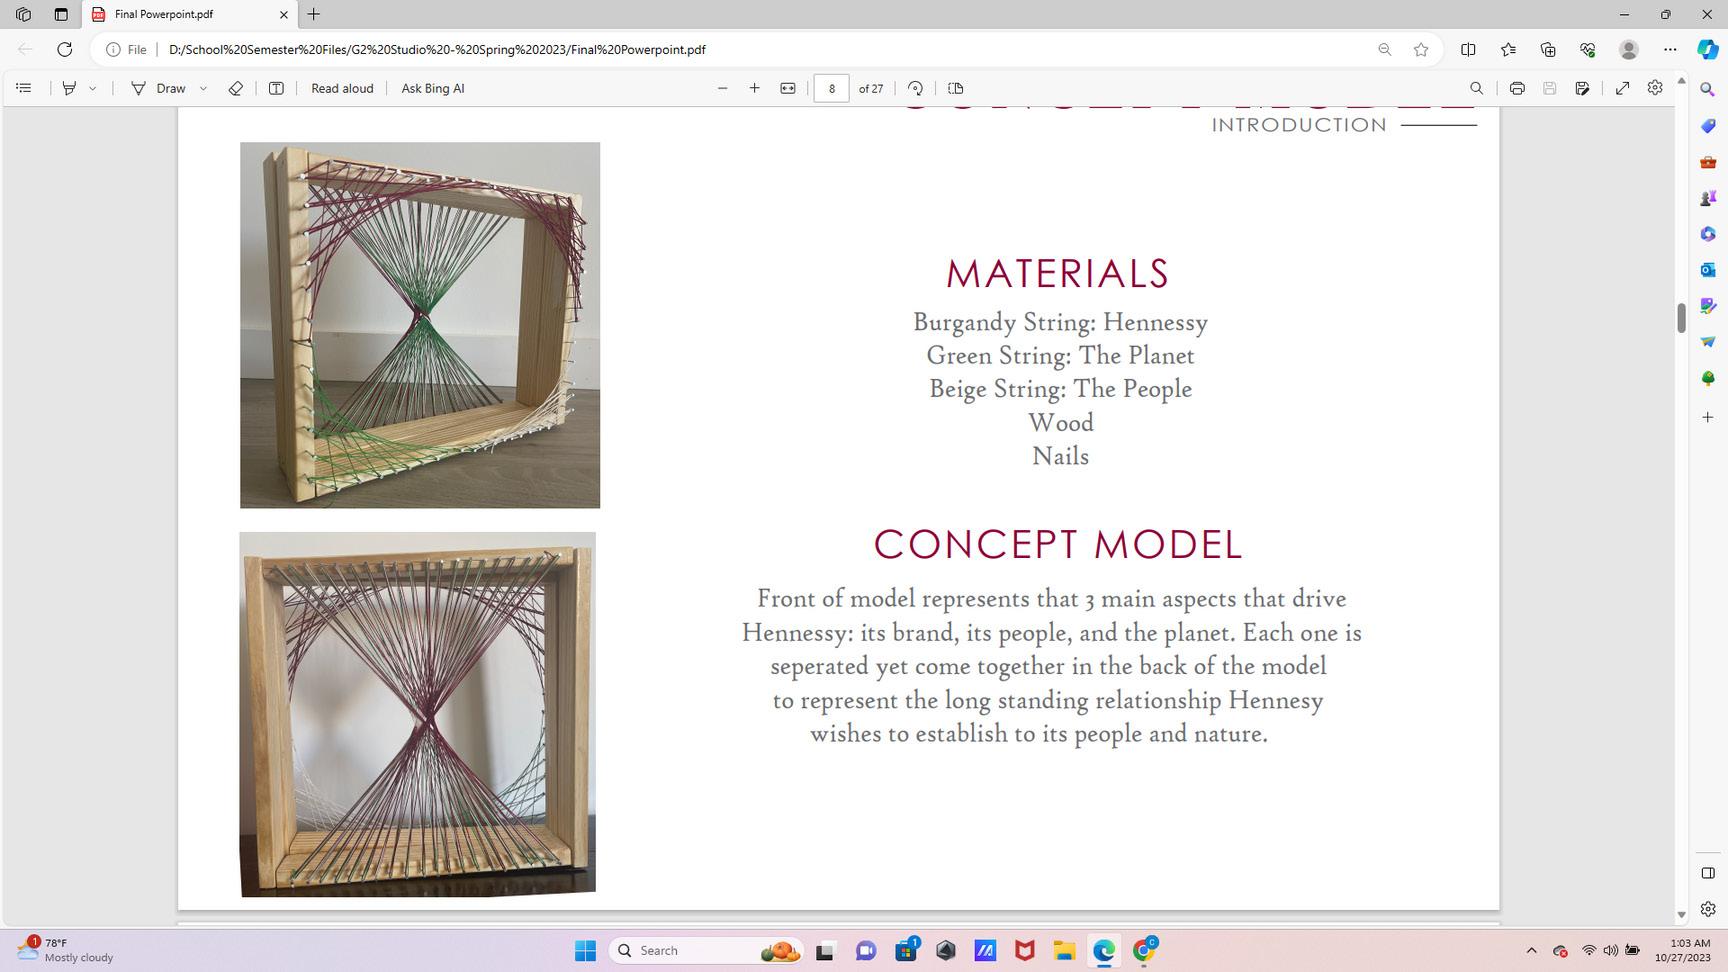Image resolution: width=1728 pixels, height=972 pixels.
Task: Open the PDF table of contents panel
Action: (24, 88)
